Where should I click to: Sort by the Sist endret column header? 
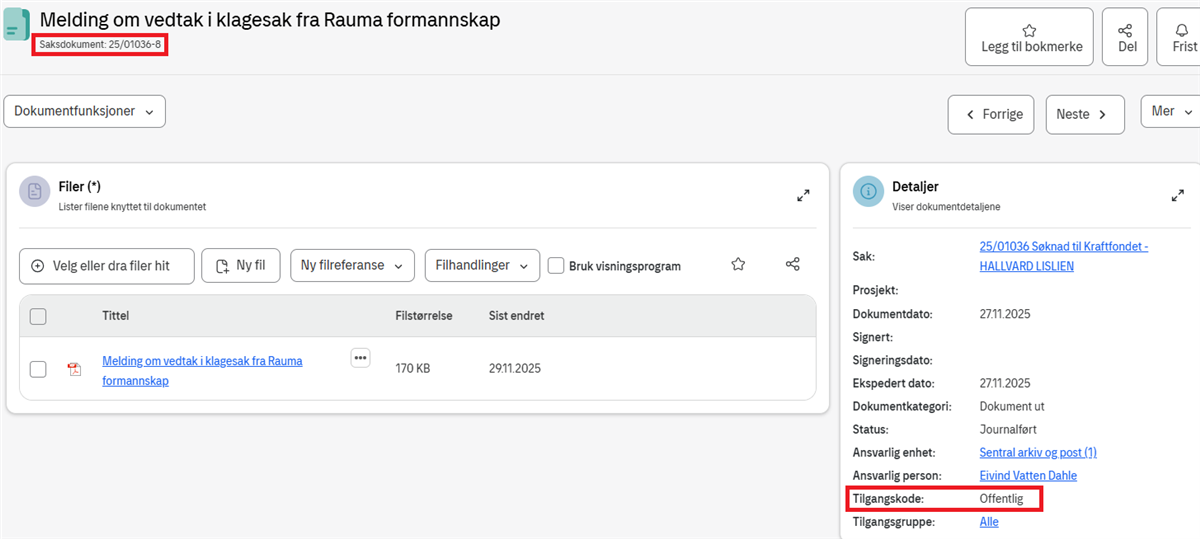516,316
